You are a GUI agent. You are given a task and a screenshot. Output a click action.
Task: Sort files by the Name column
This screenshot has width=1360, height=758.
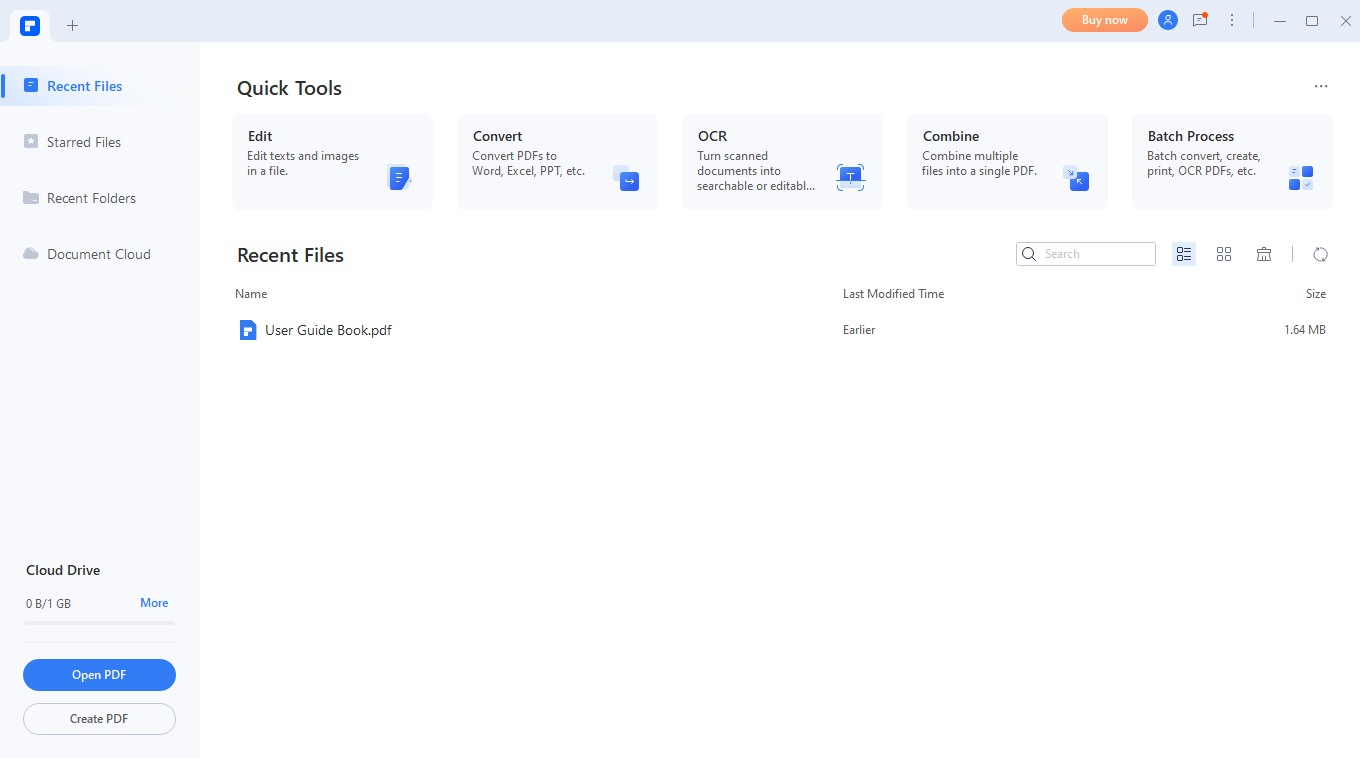coord(251,293)
